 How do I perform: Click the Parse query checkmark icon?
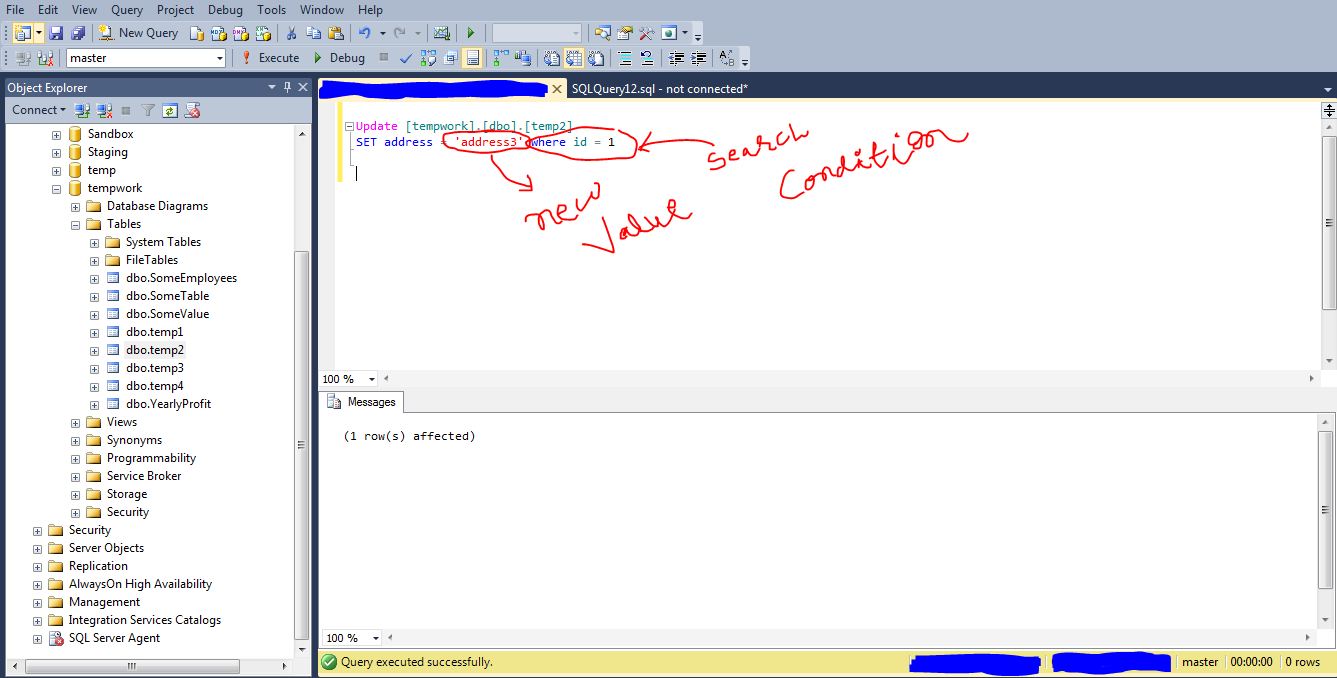tap(405, 58)
